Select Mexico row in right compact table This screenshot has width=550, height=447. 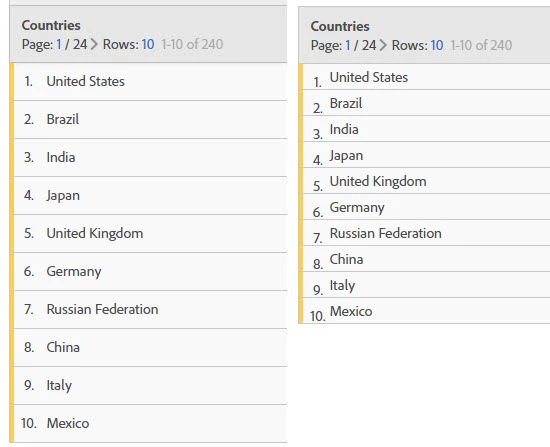coord(426,311)
